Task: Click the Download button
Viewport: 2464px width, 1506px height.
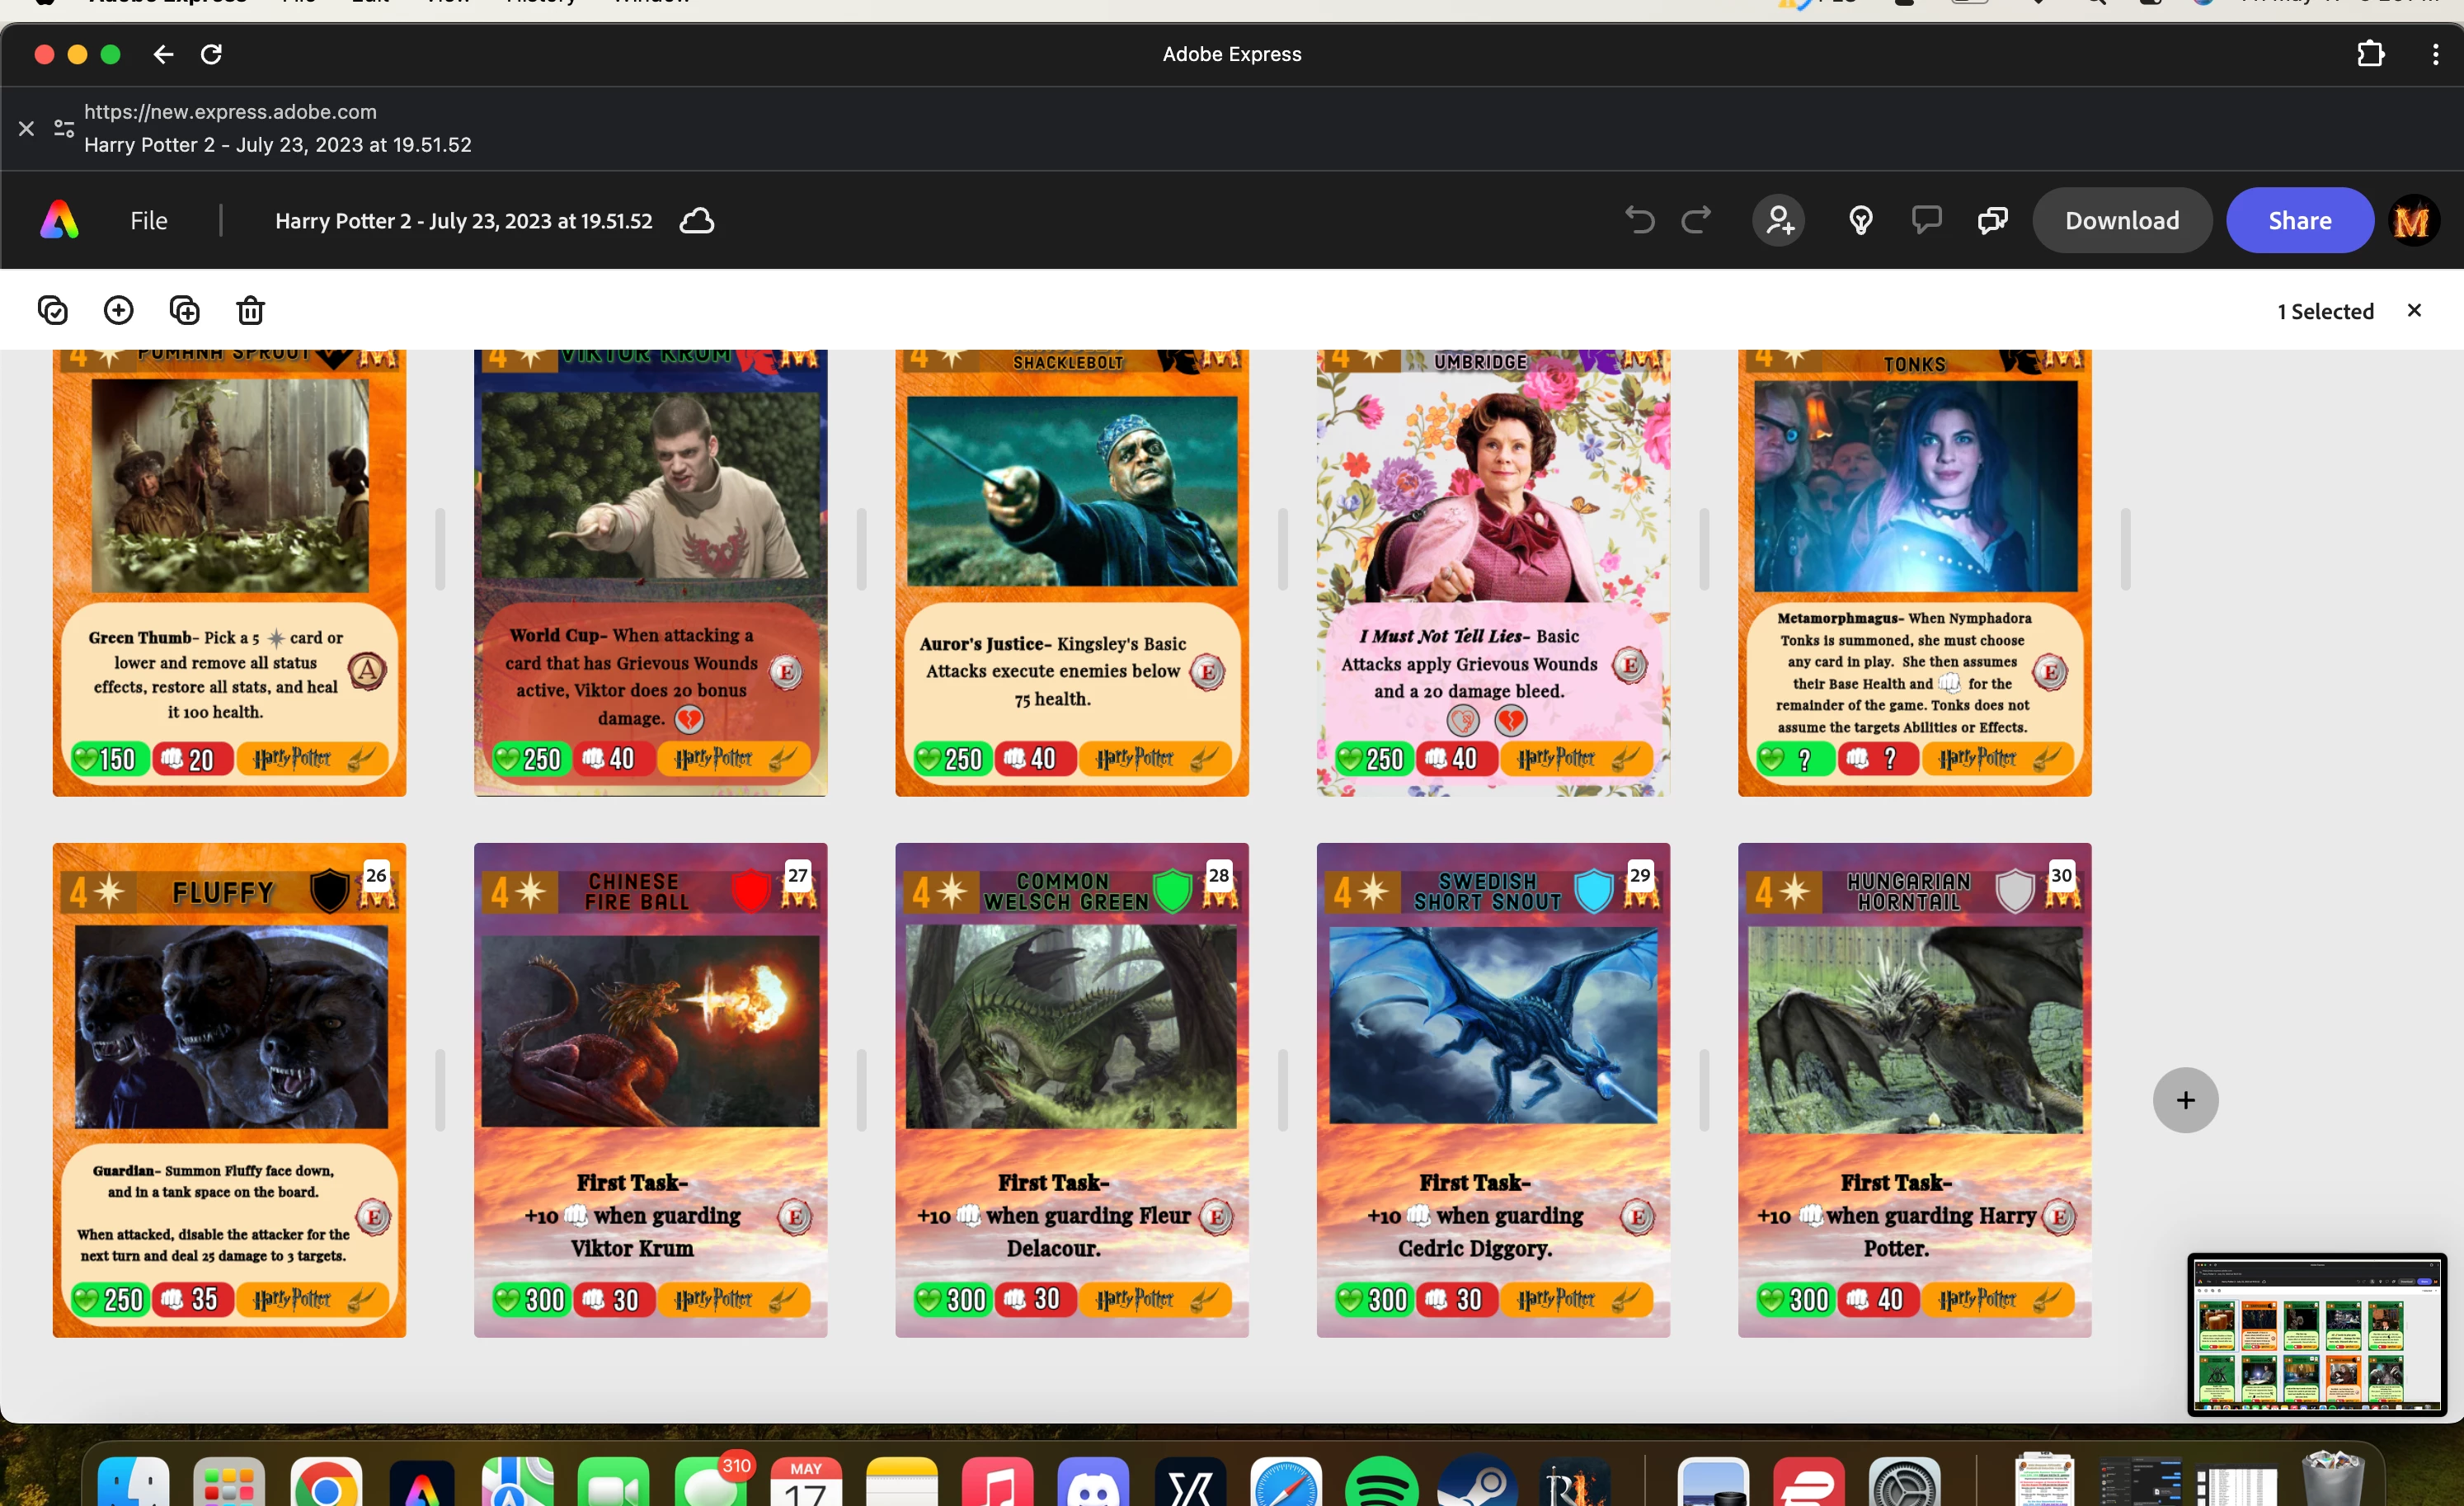Action: click(x=2121, y=221)
